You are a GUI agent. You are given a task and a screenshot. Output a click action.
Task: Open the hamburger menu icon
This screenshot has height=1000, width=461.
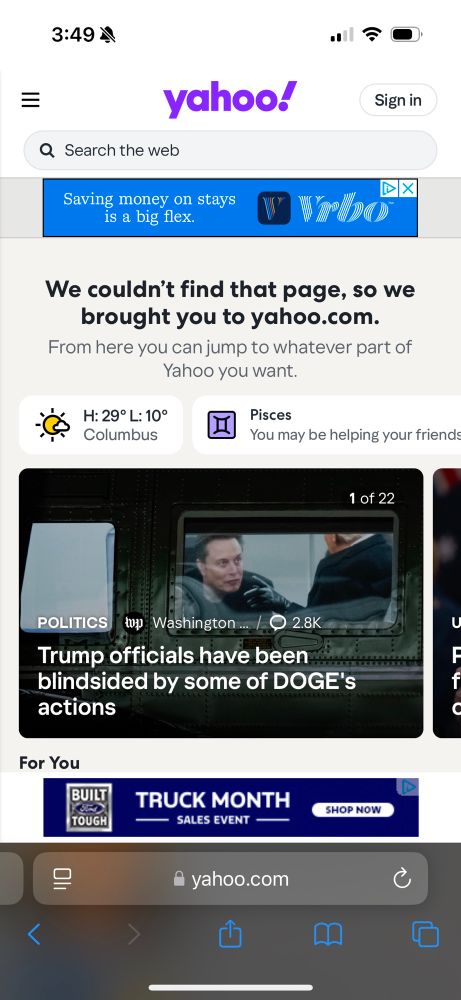click(31, 100)
